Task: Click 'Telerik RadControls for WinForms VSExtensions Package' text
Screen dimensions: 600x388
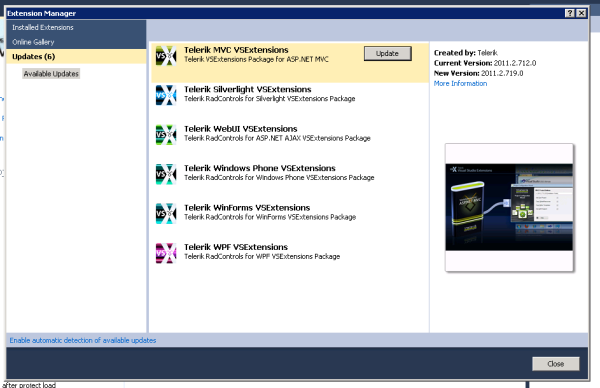Action: (270, 217)
